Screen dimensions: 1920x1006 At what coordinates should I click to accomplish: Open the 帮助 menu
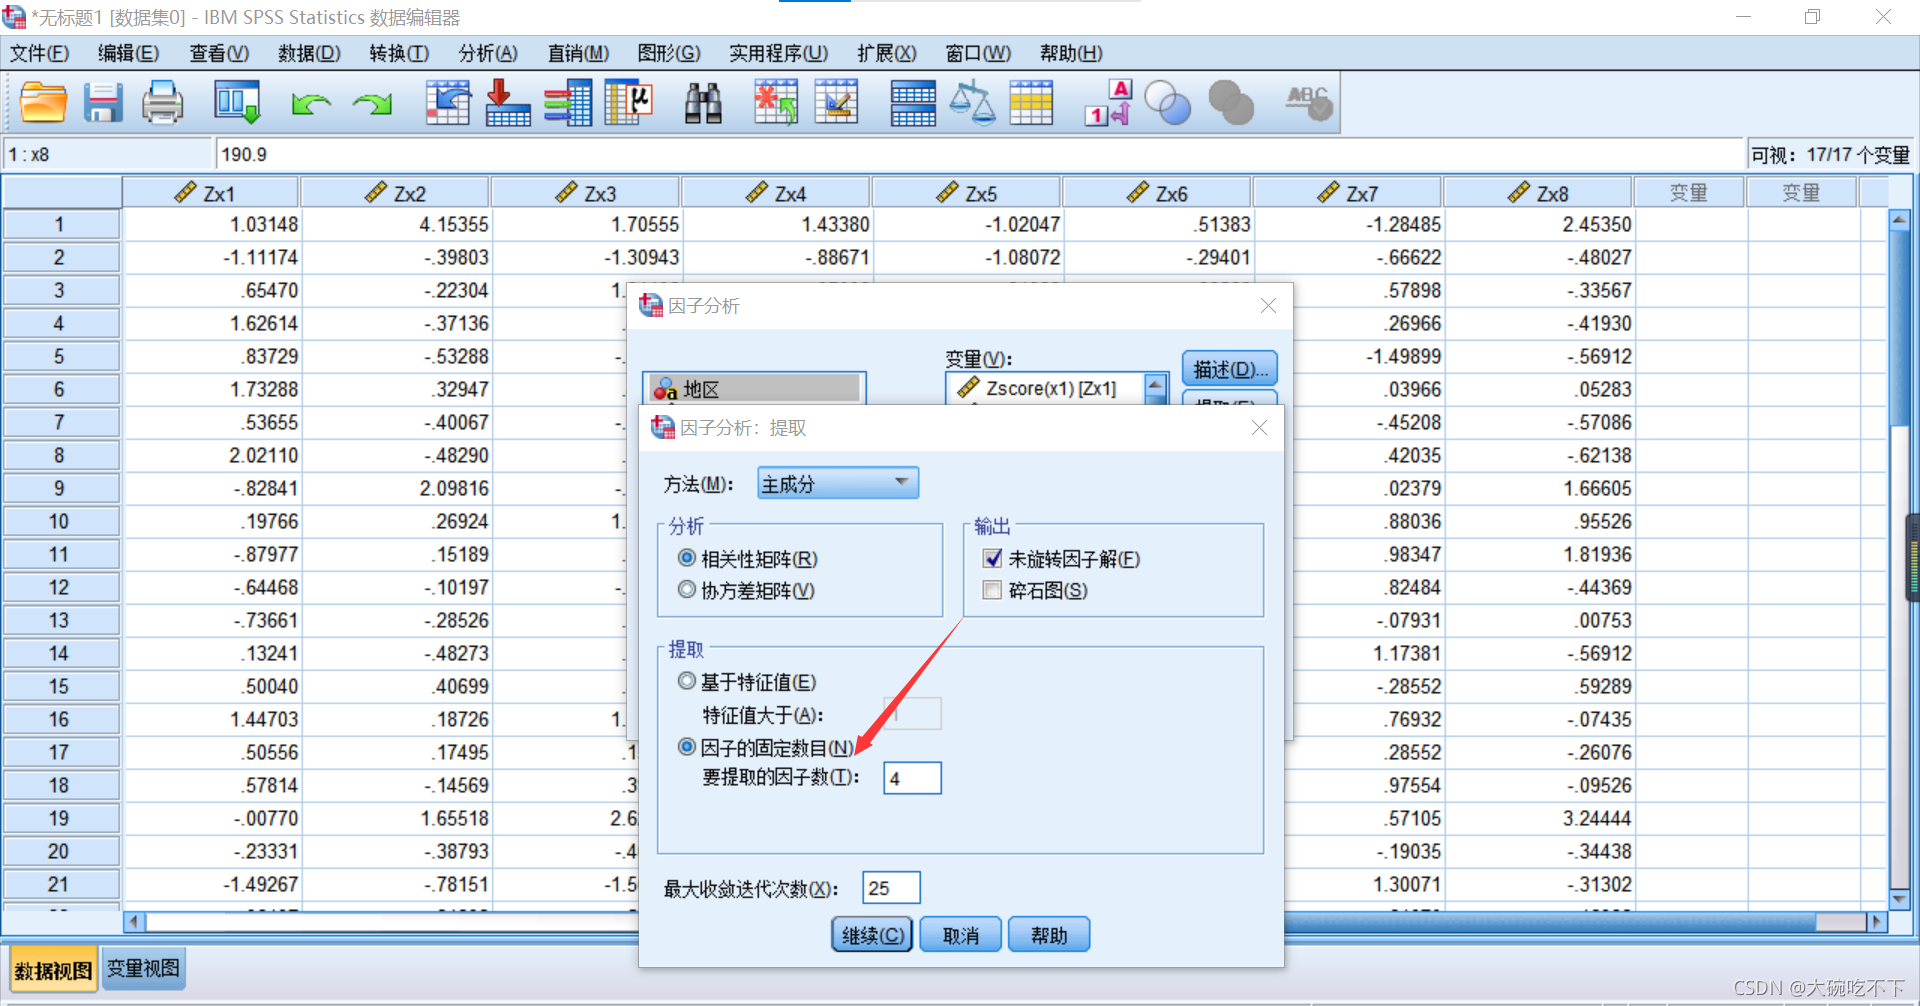coord(1071,53)
